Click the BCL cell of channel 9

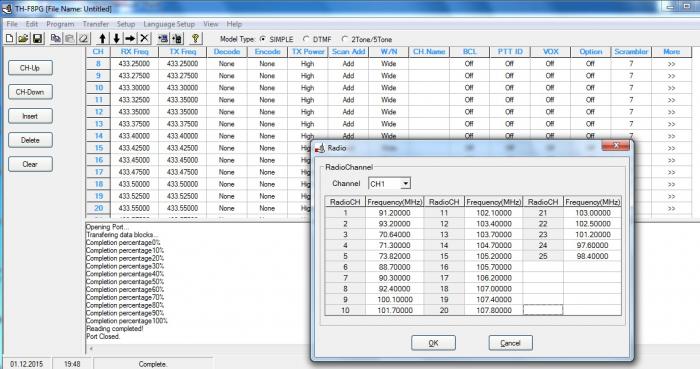click(x=469, y=76)
